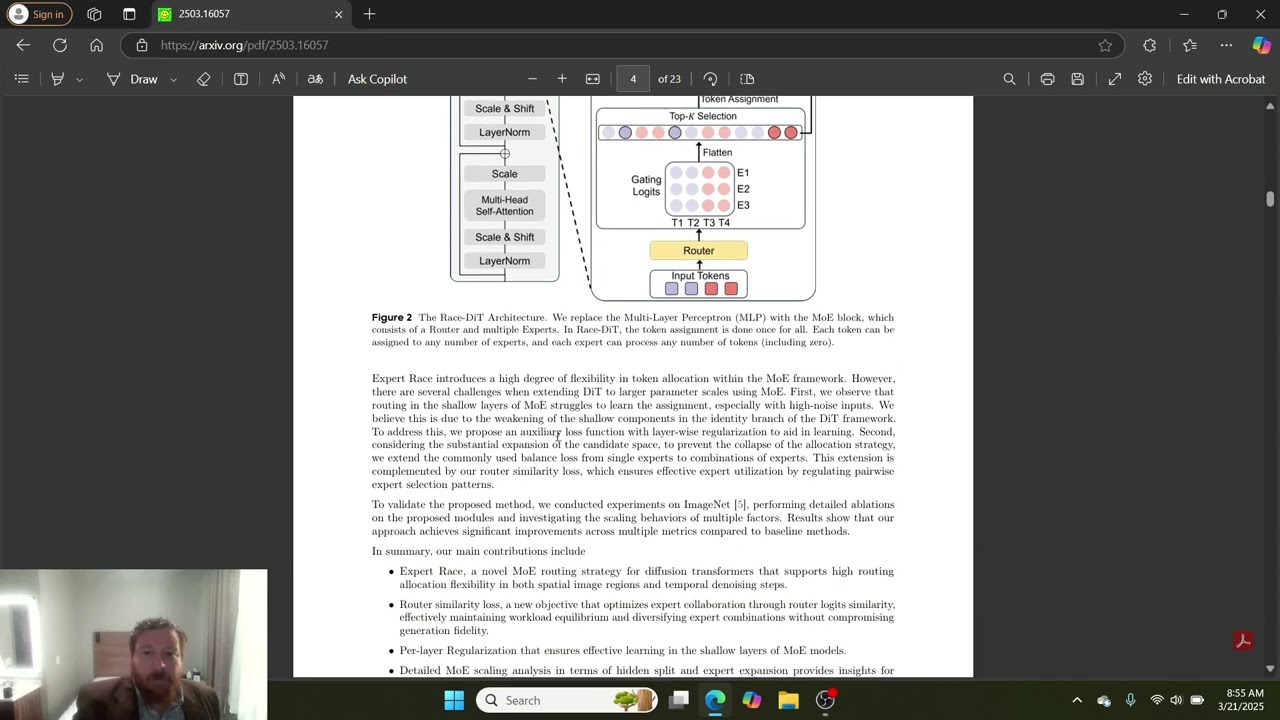Click the OBS Studio taskbar icon

[825, 700]
